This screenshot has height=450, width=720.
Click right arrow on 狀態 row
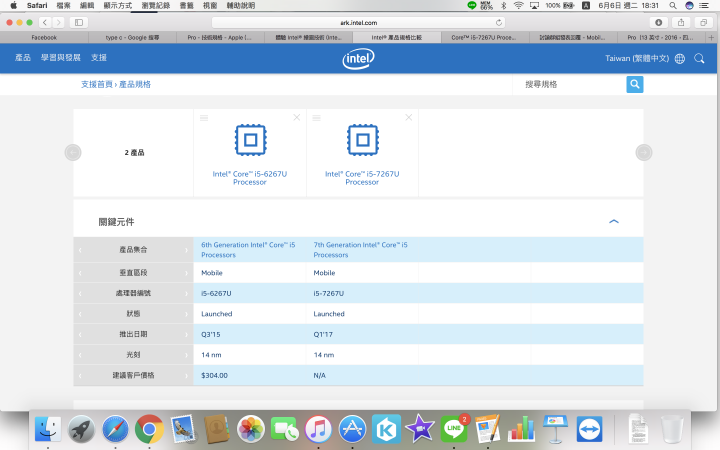[x=186, y=314]
